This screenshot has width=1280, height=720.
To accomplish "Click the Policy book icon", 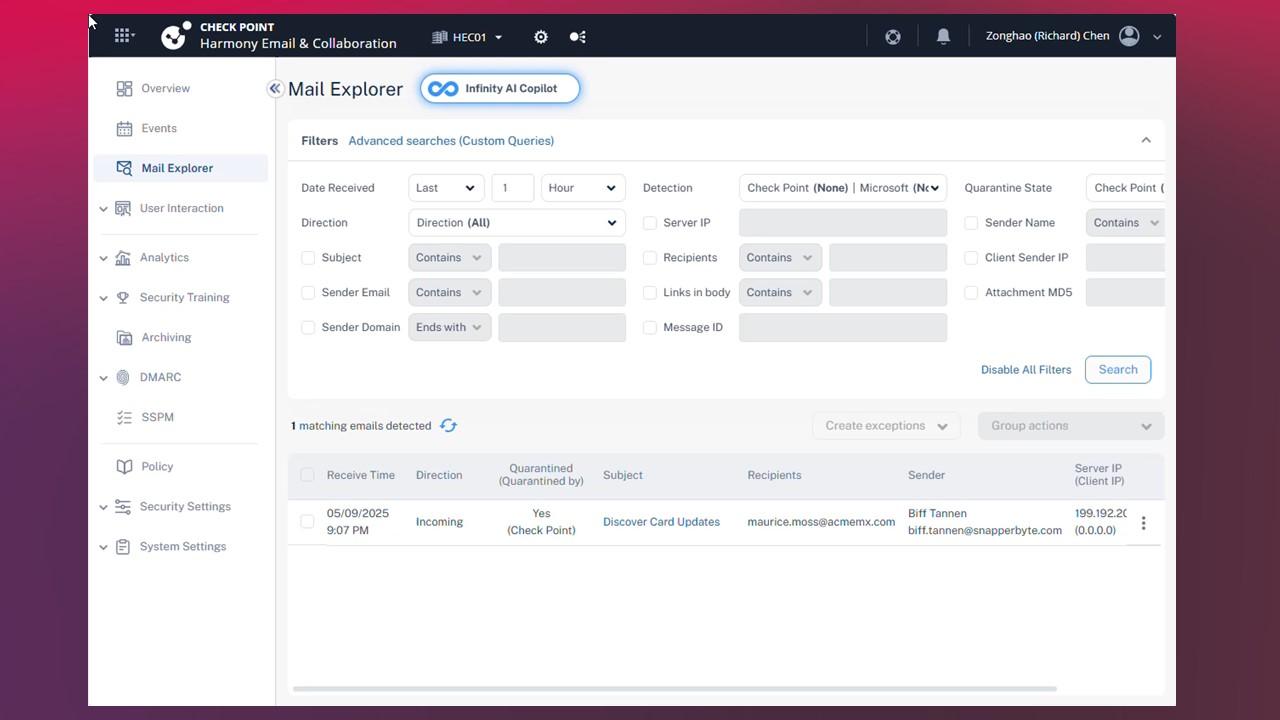I will click(x=124, y=466).
